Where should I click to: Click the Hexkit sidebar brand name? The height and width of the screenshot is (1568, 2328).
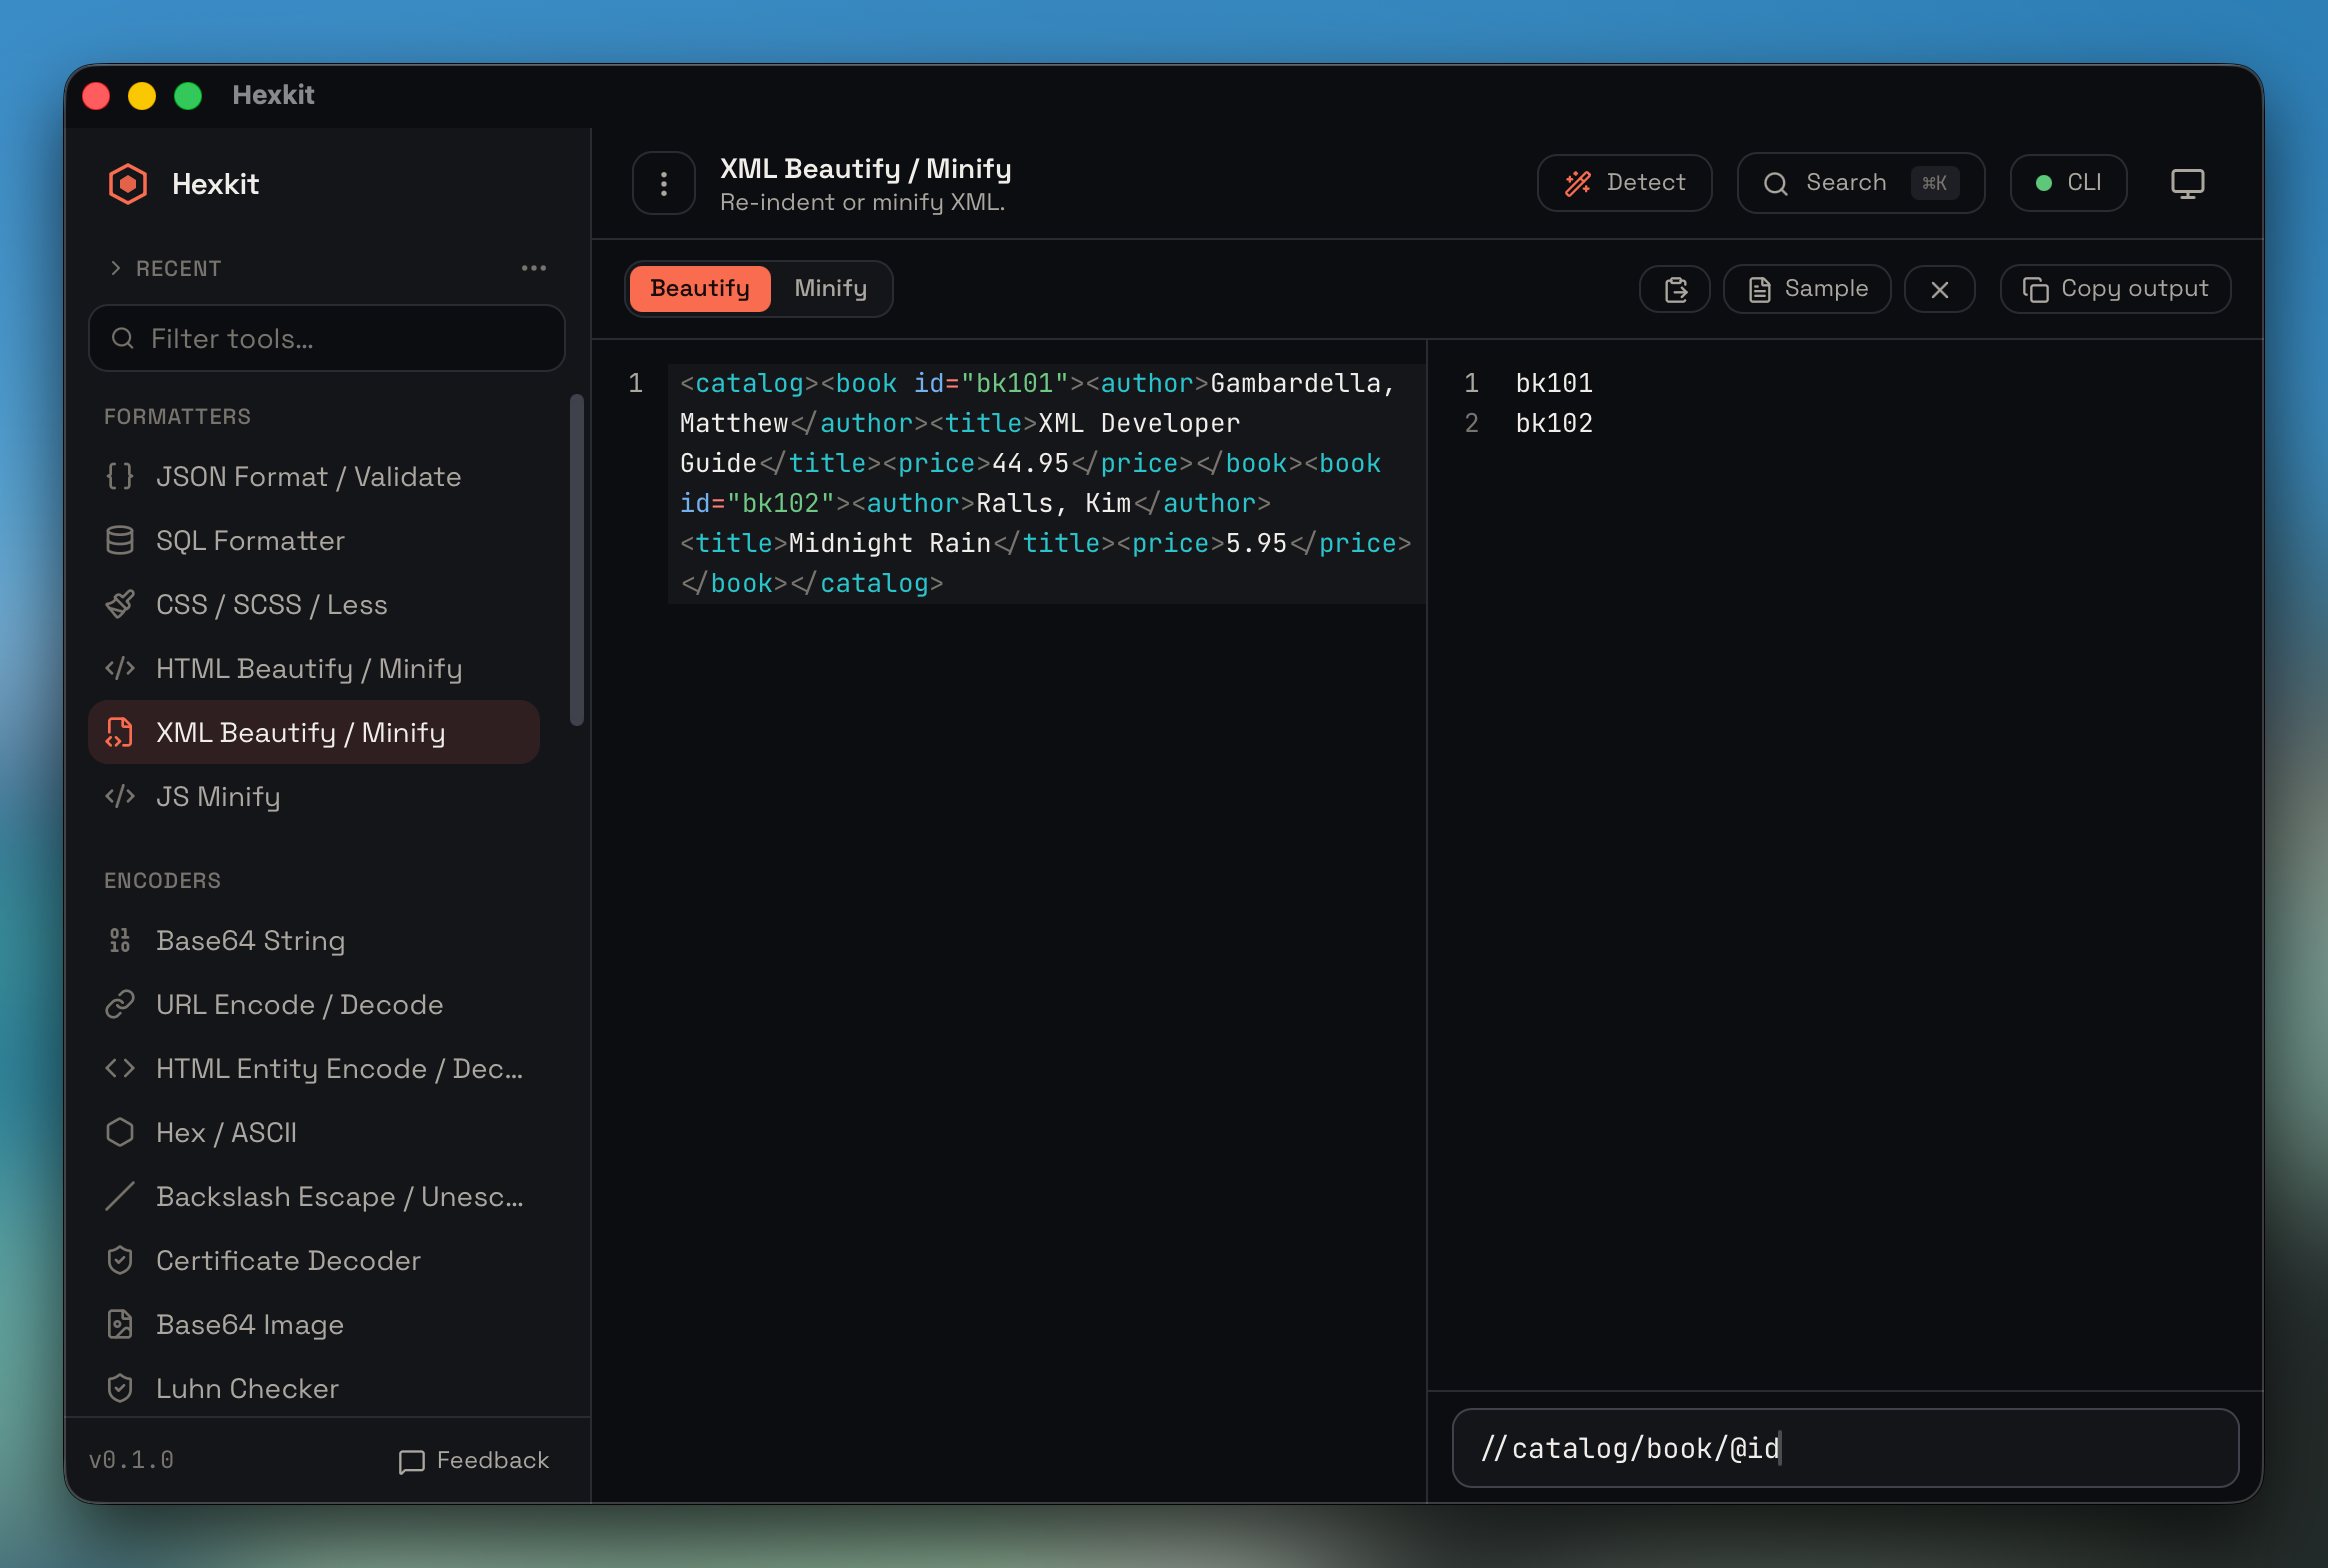coord(215,184)
